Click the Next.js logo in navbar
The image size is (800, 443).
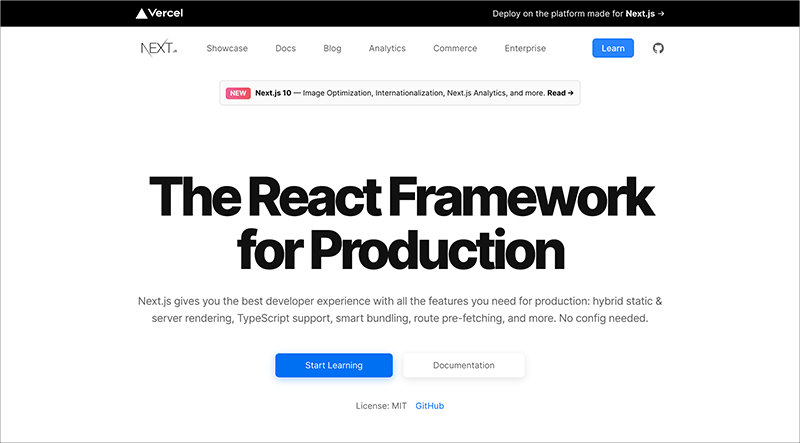(x=159, y=48)
